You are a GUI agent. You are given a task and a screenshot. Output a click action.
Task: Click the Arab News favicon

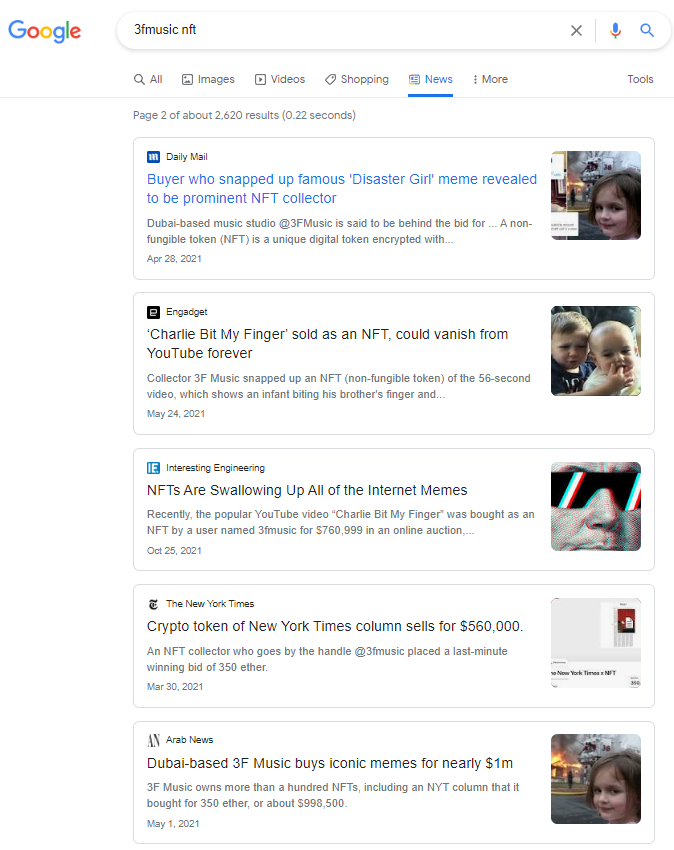coord(153,740)
